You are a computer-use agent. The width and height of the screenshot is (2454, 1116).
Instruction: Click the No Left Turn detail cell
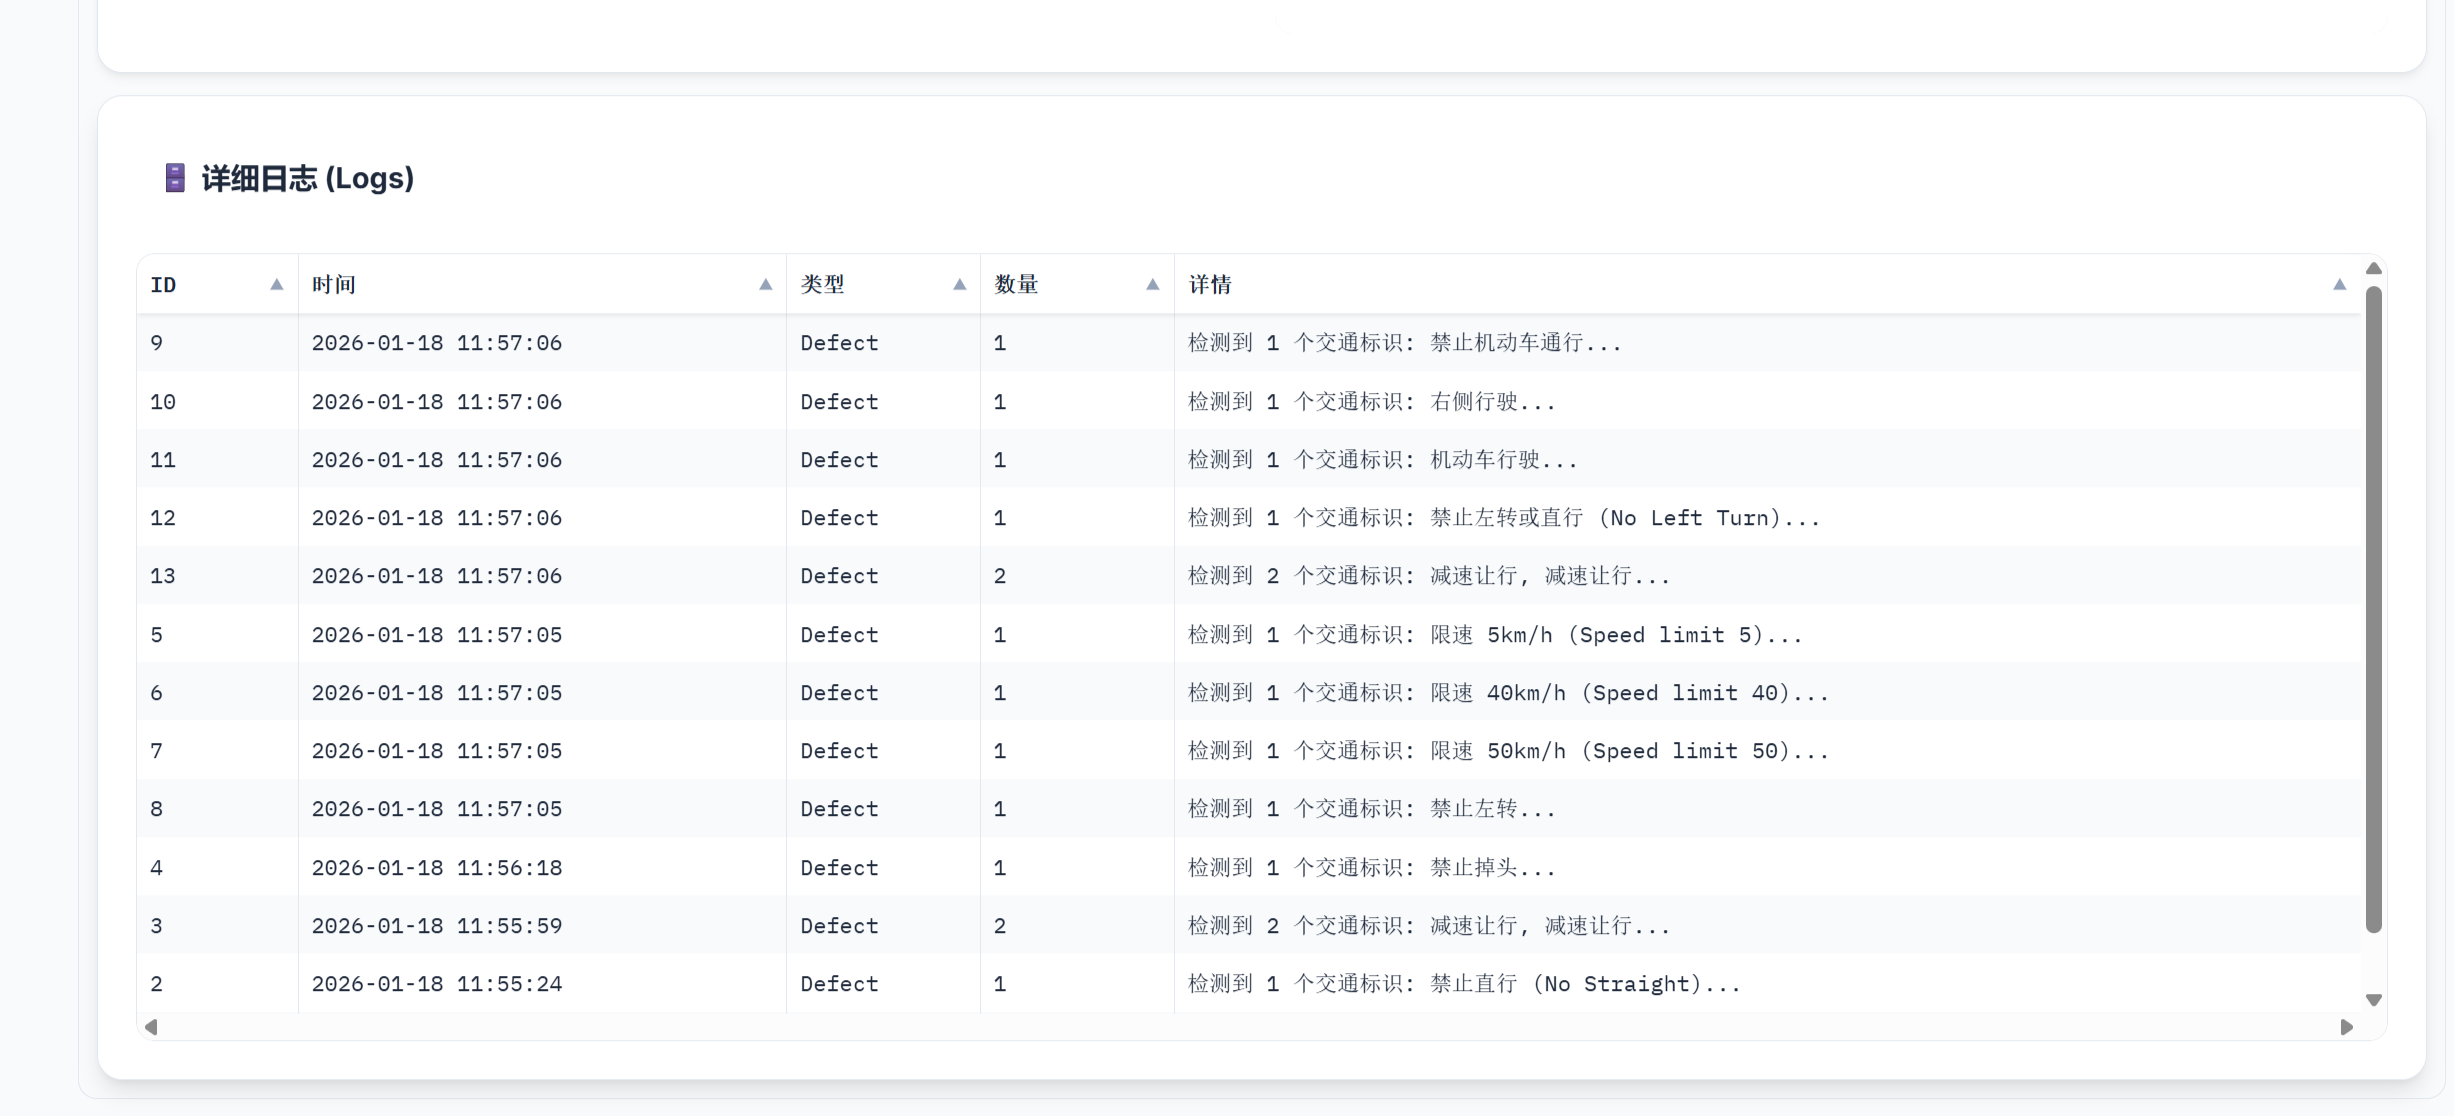coord(1504,518)
